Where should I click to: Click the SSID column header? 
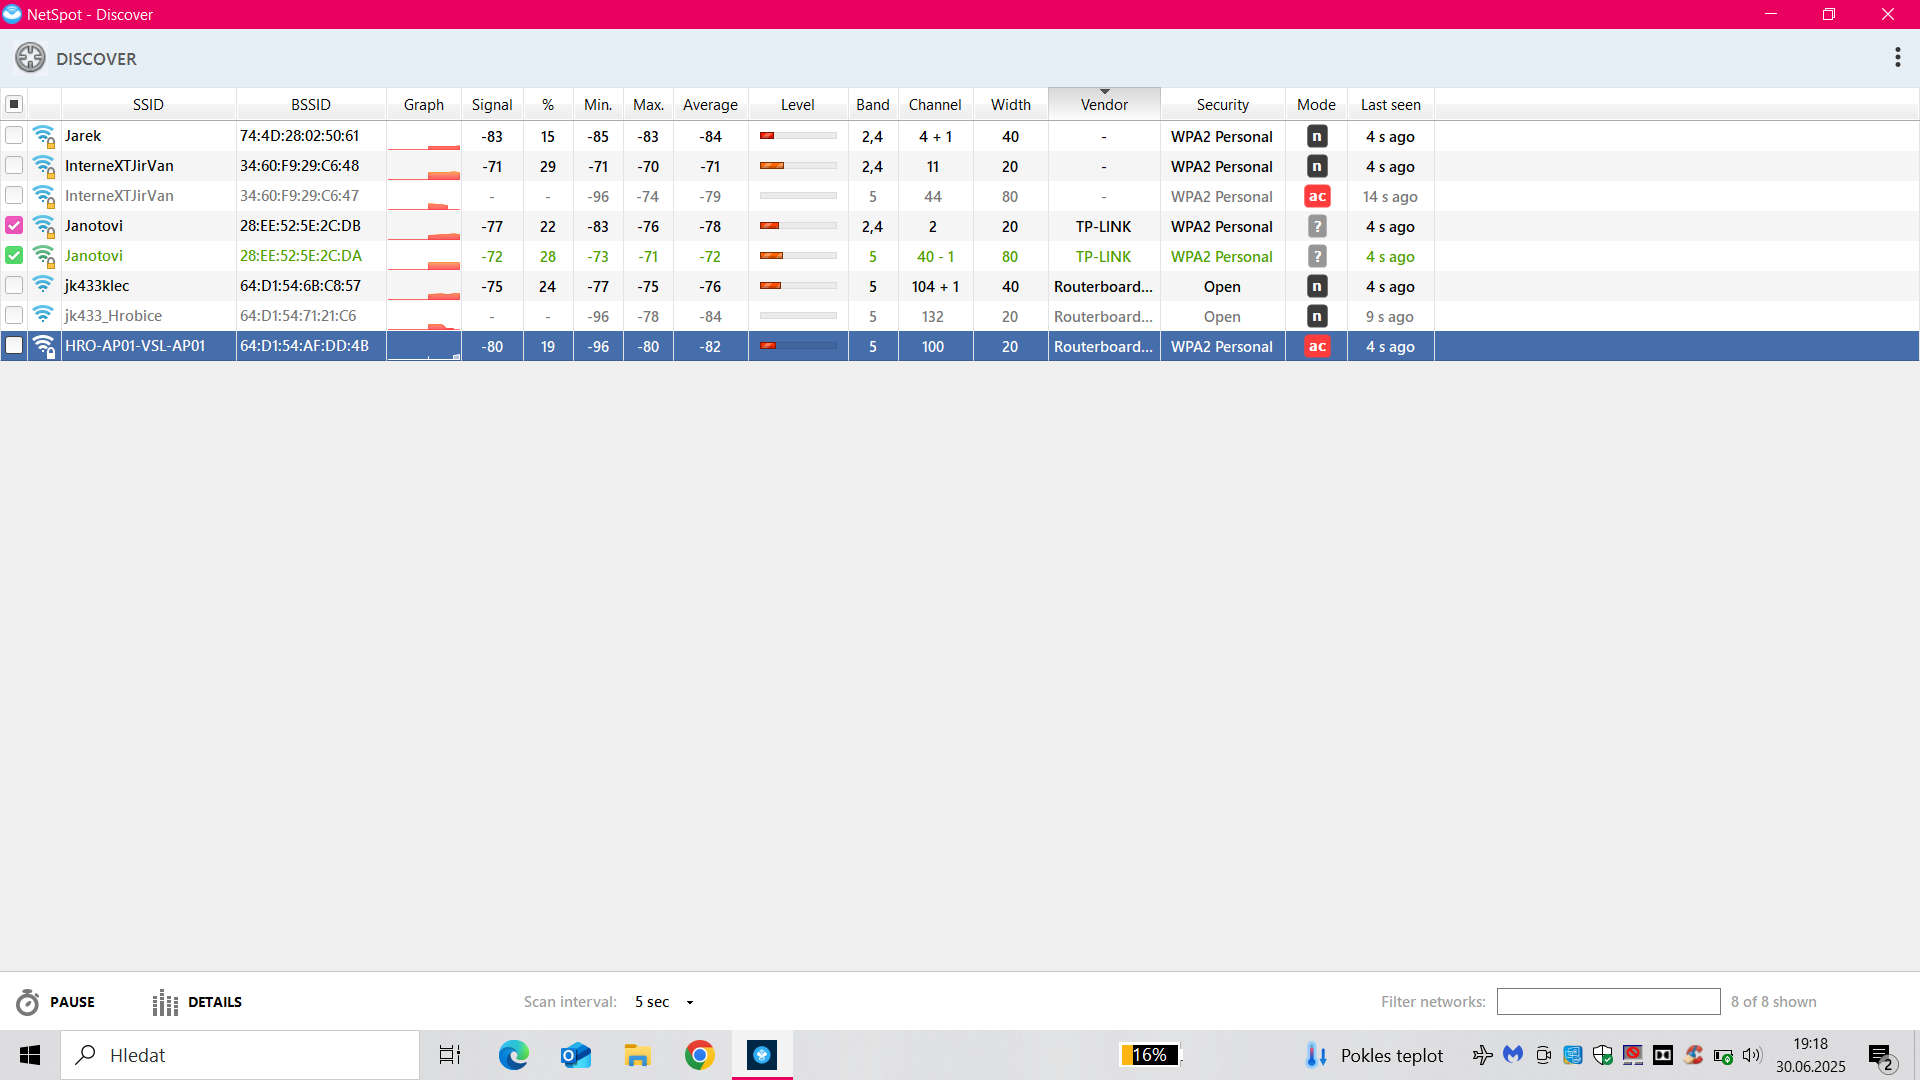[x=148, y=104]
